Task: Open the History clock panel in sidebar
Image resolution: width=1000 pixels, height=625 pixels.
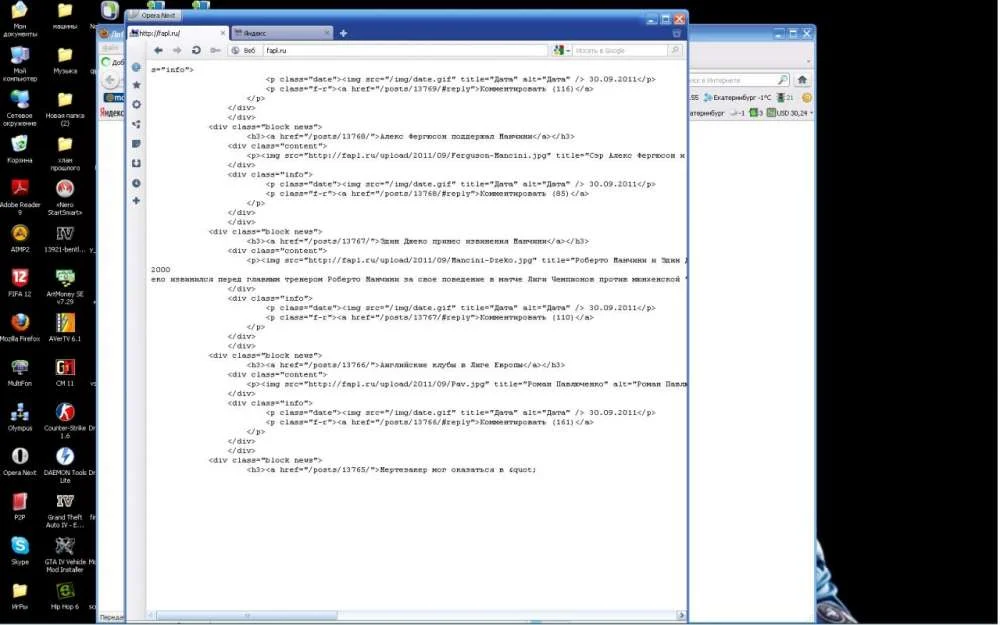Action: coord(136,183)
